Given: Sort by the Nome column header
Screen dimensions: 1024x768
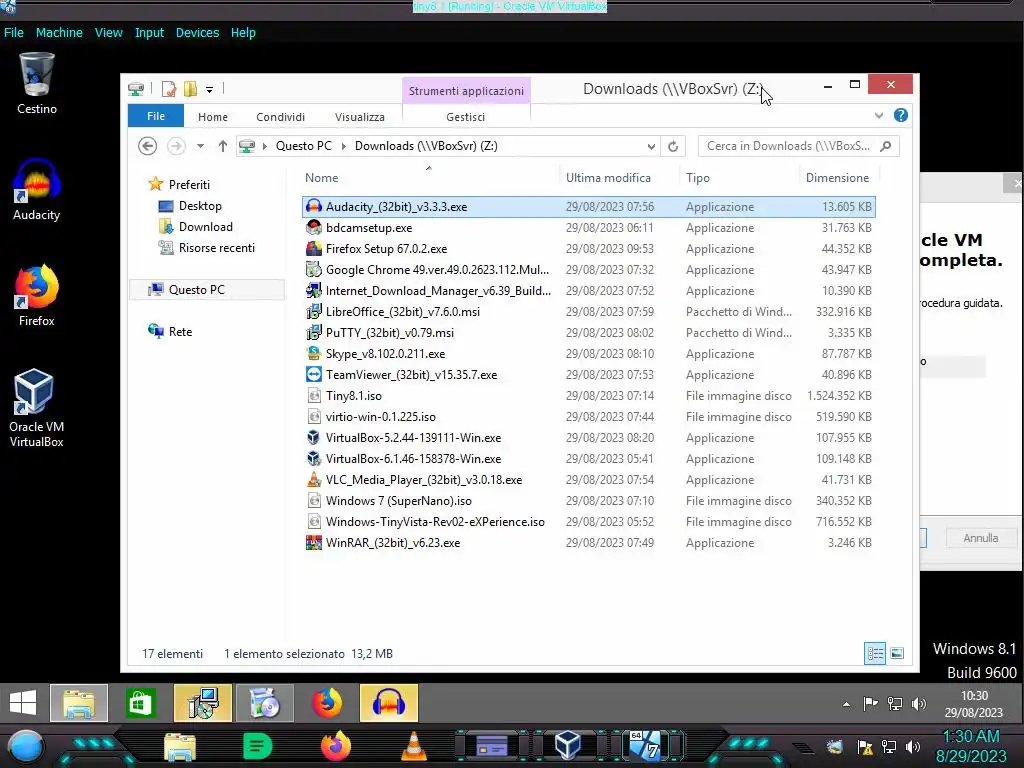Looking at the screenshot, I should [321, 178].
